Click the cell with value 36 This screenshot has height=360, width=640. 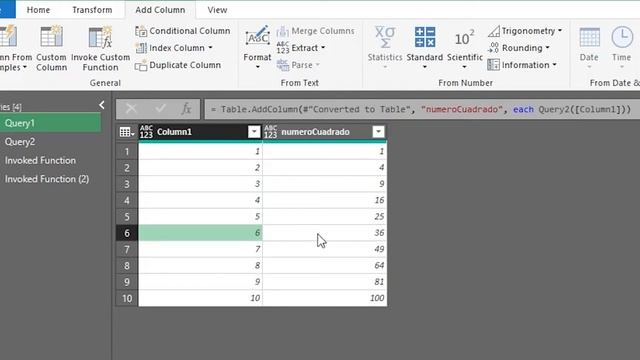325,233
